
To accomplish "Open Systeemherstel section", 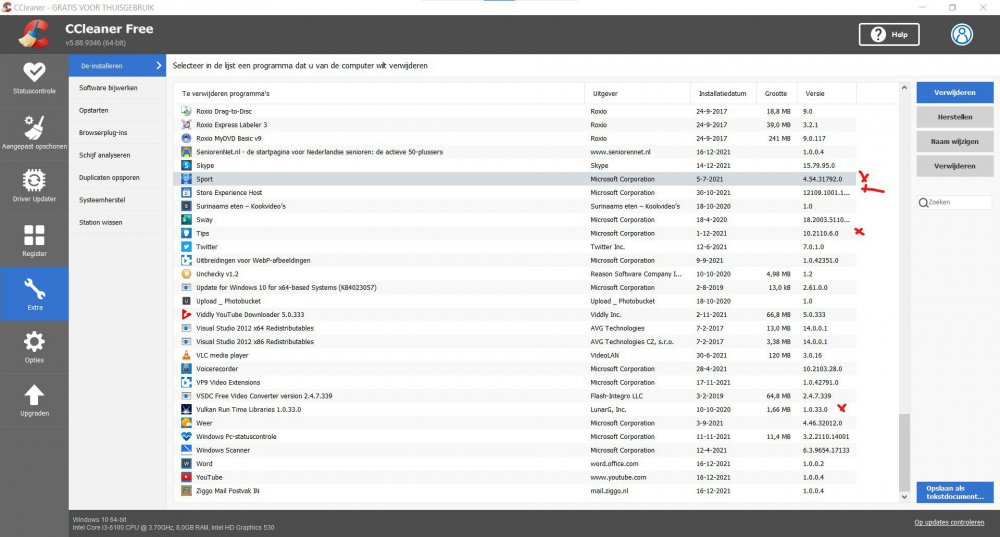I will click(x=117, y=200).
